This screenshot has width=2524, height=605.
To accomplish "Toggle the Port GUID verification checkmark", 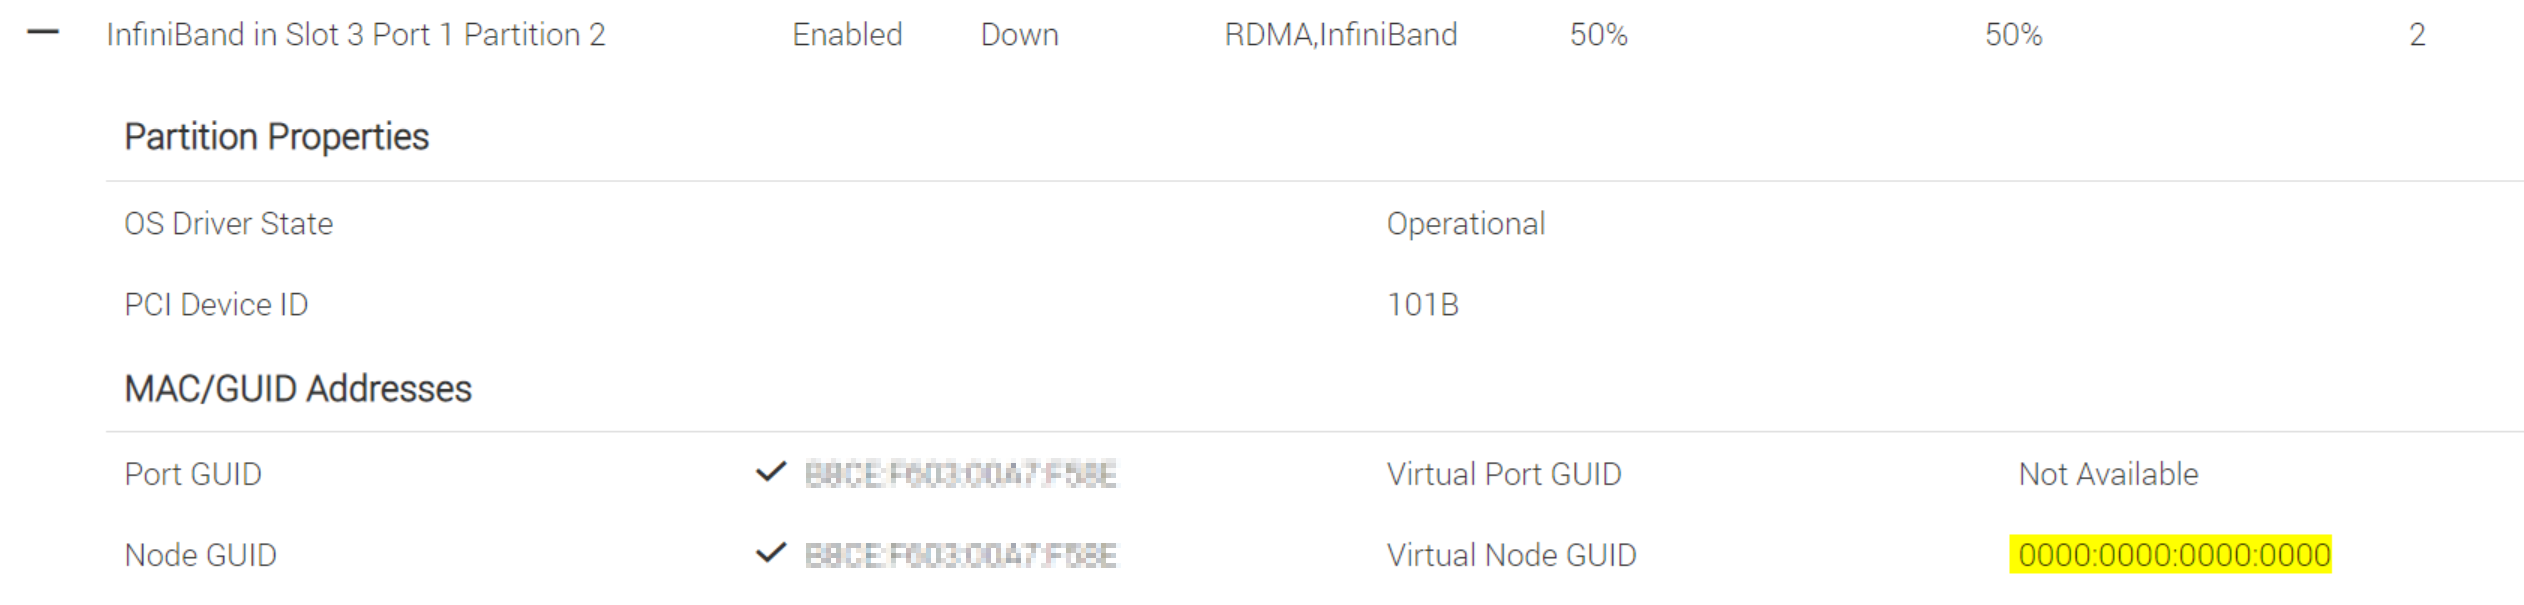I will [x=770, y=474].
